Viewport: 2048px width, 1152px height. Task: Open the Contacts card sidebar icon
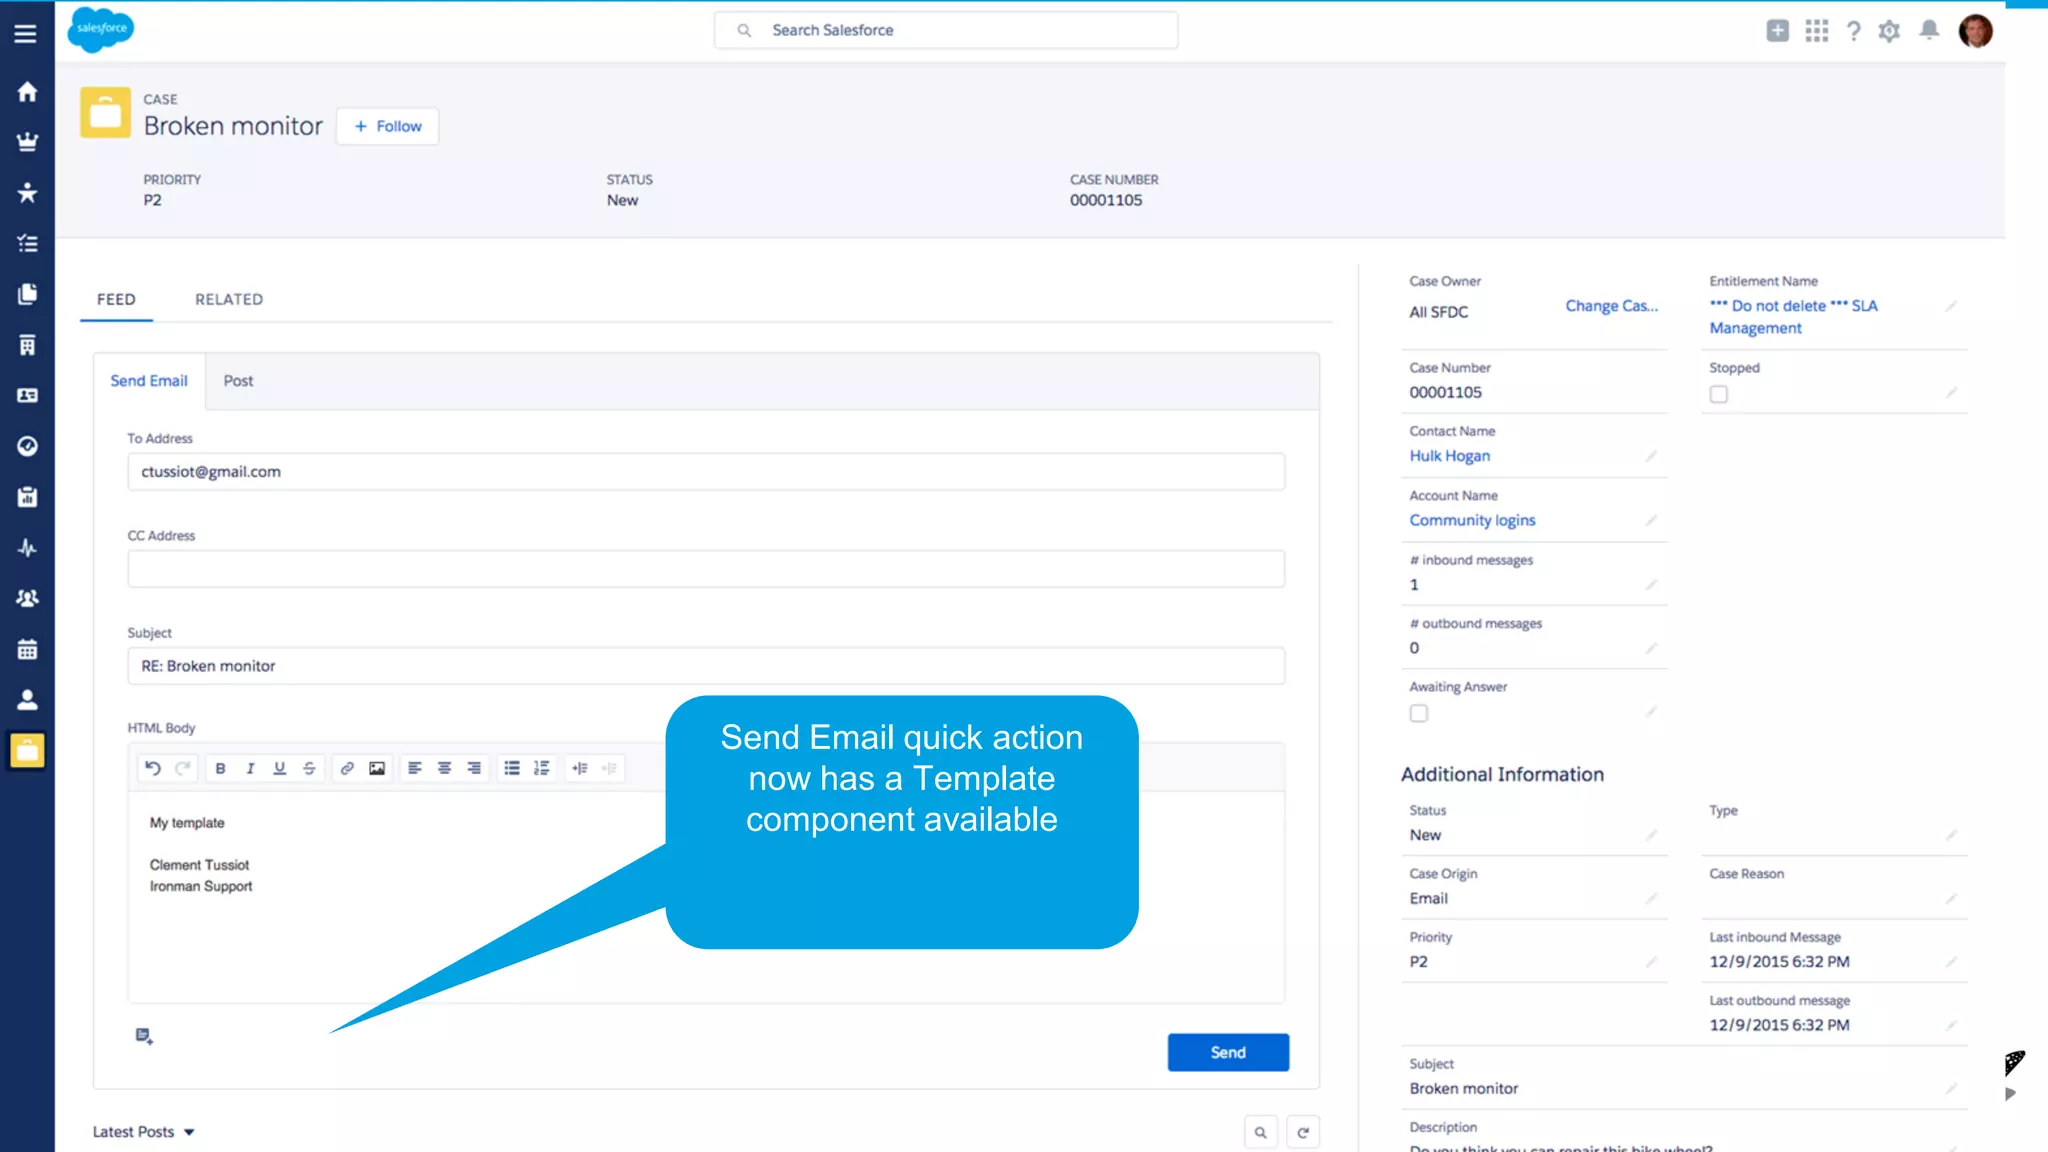(x=27, y=395)
